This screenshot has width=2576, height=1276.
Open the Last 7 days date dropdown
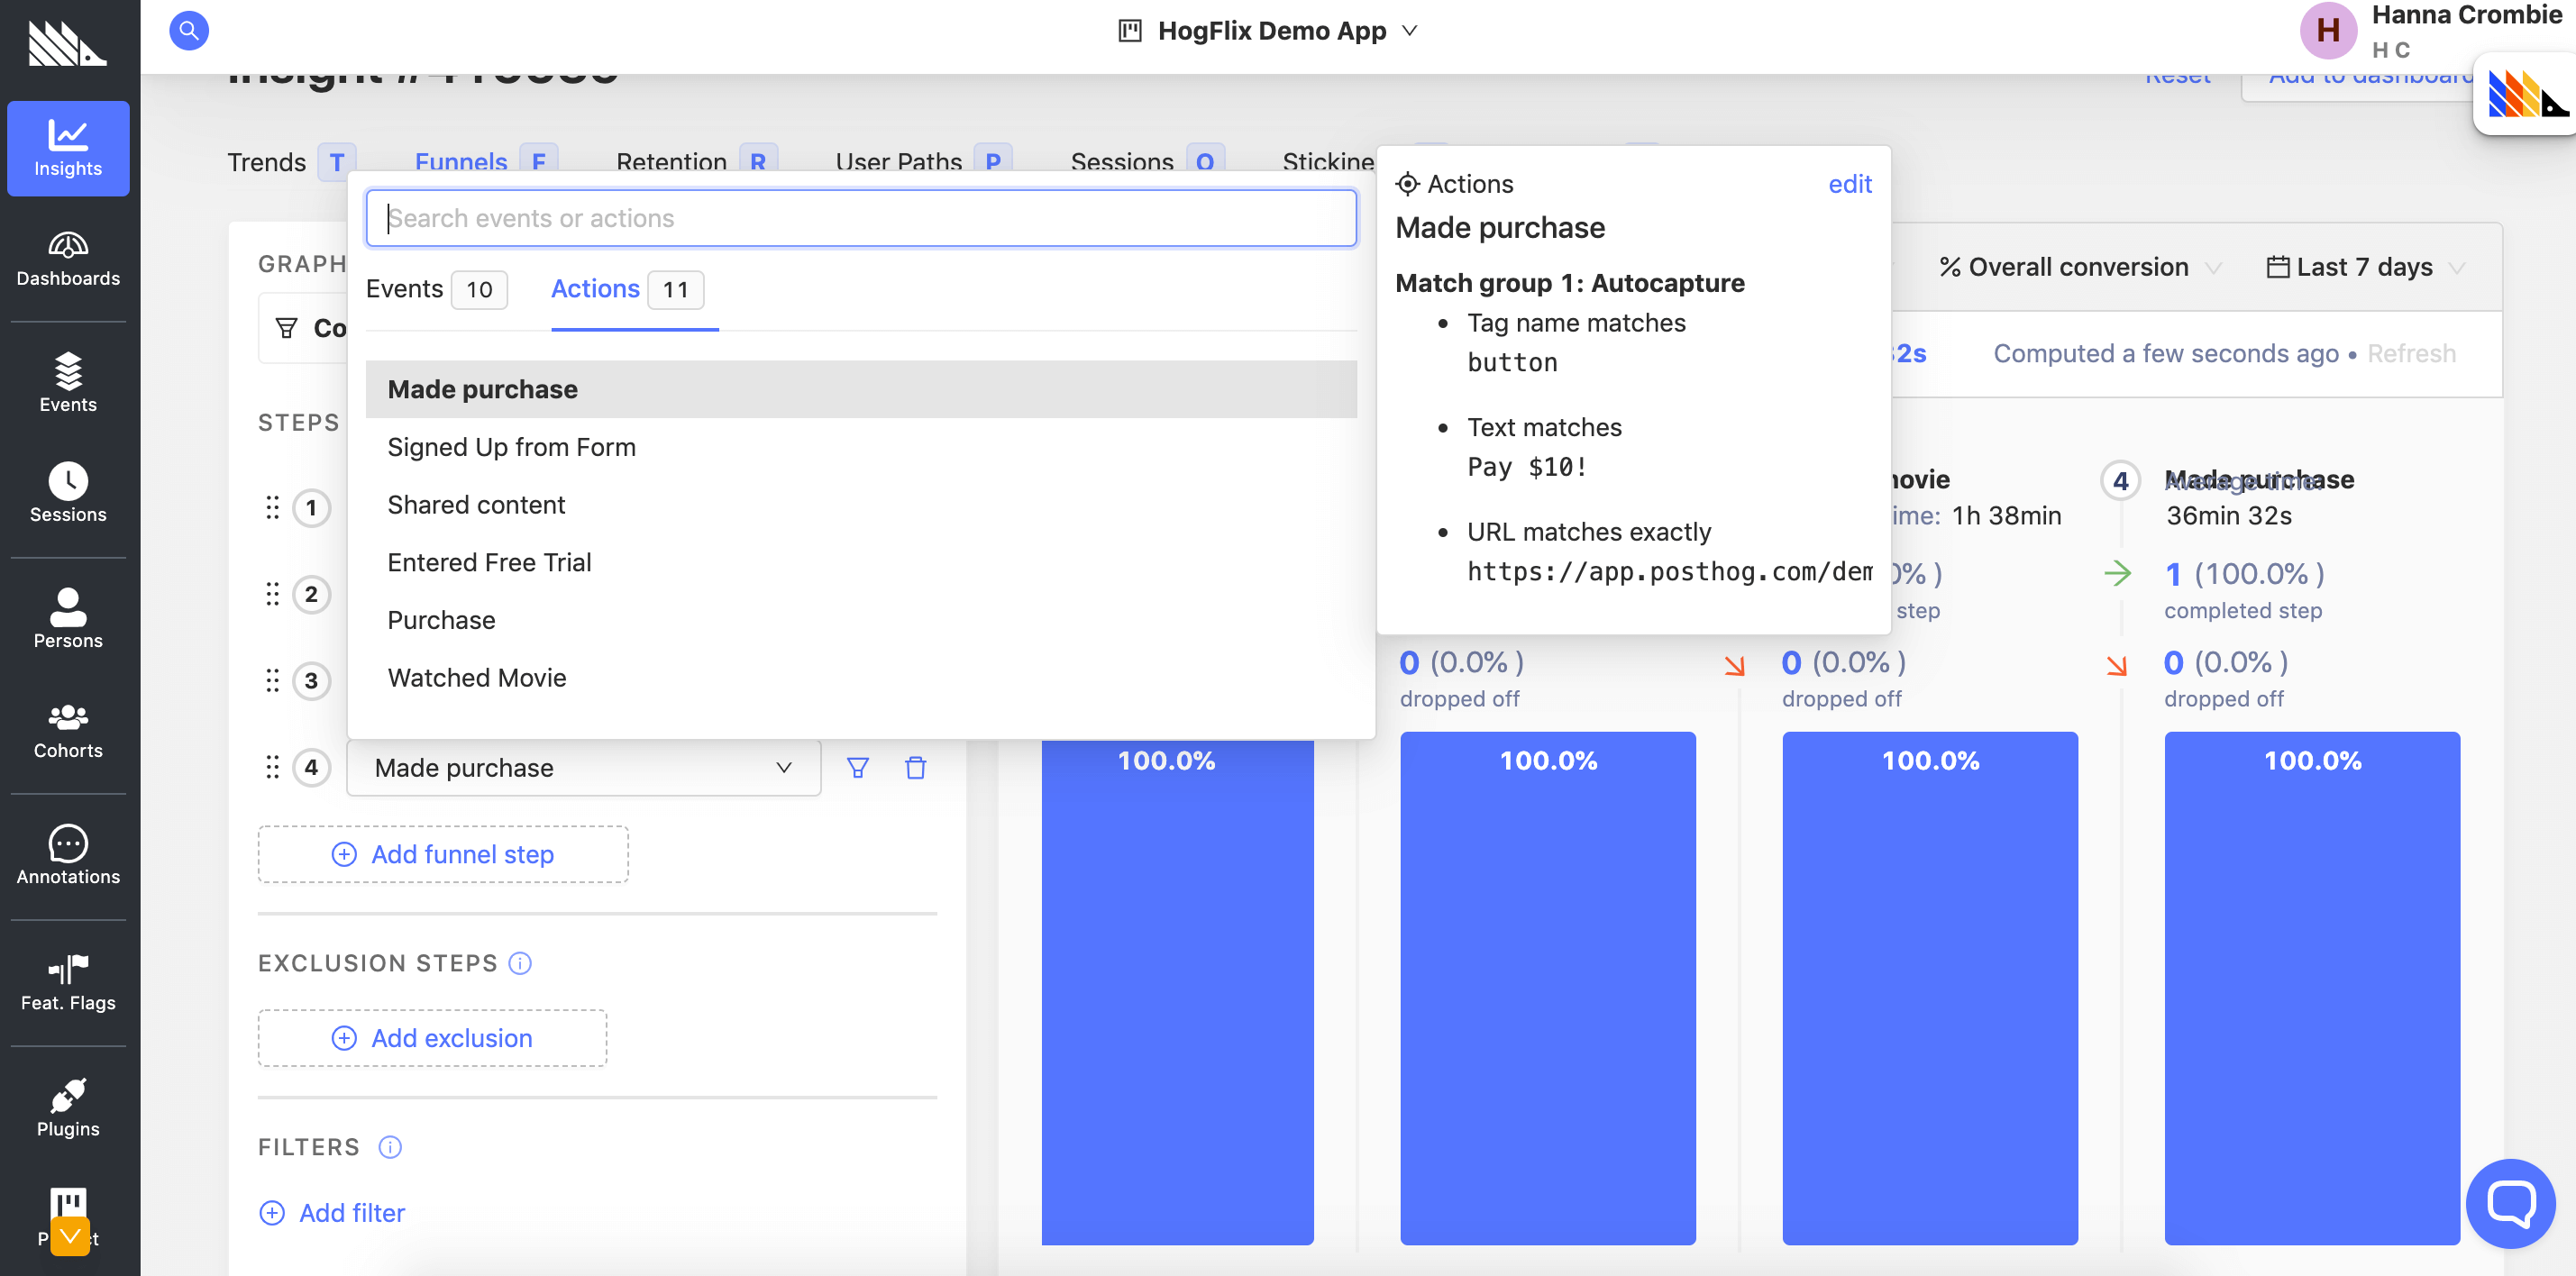tap(2364, 267)
